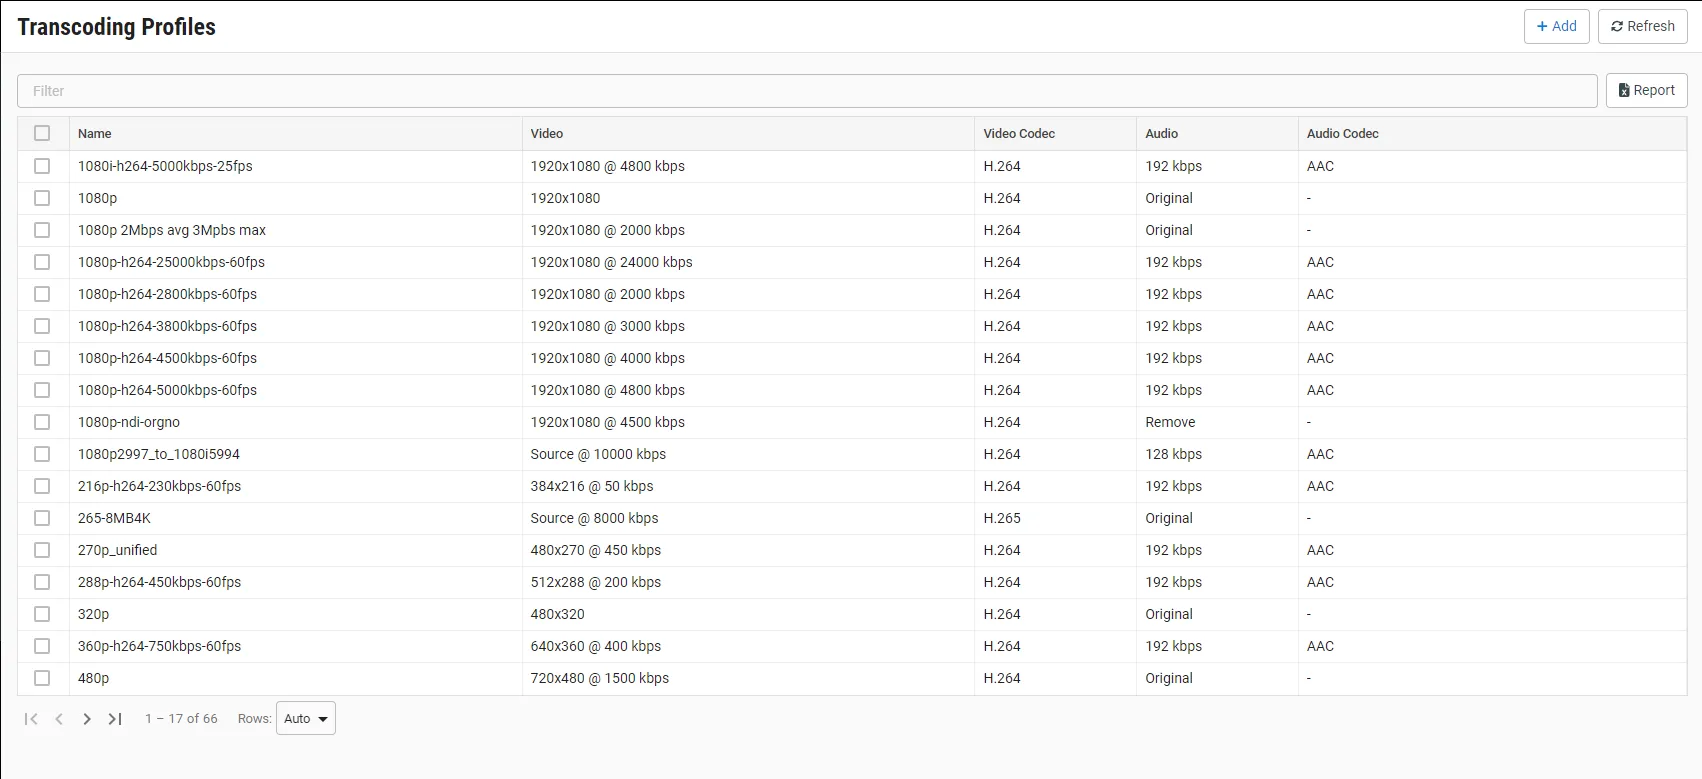Focus the Filter text field

806,91
